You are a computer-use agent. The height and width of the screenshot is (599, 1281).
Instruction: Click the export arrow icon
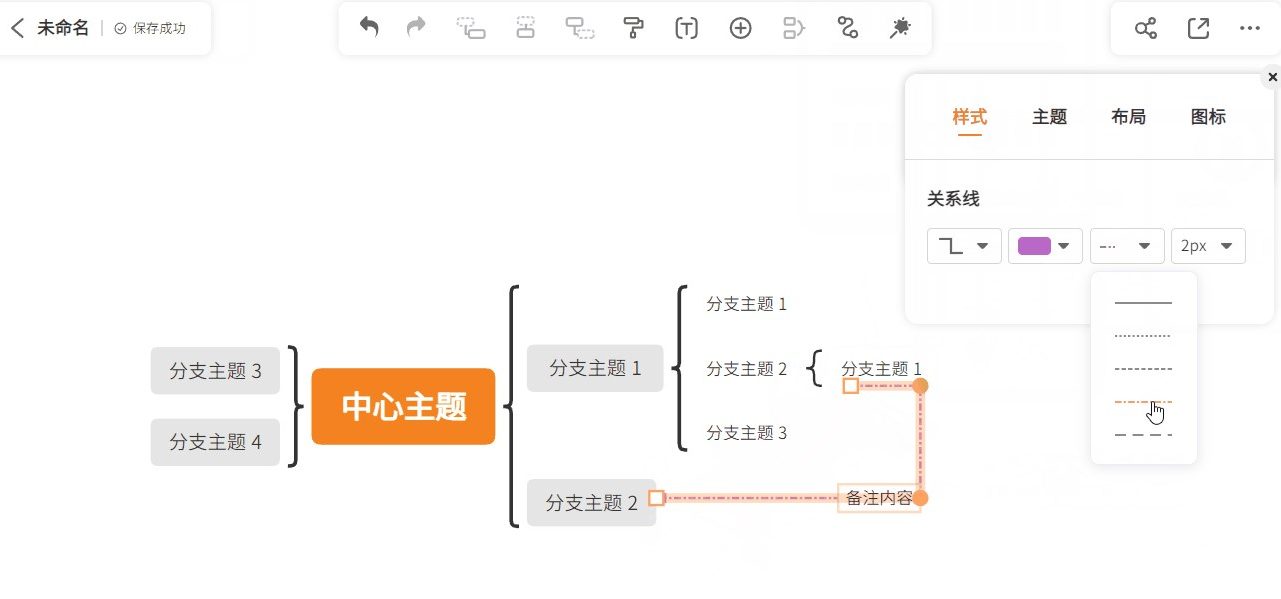pos(1198,28)
